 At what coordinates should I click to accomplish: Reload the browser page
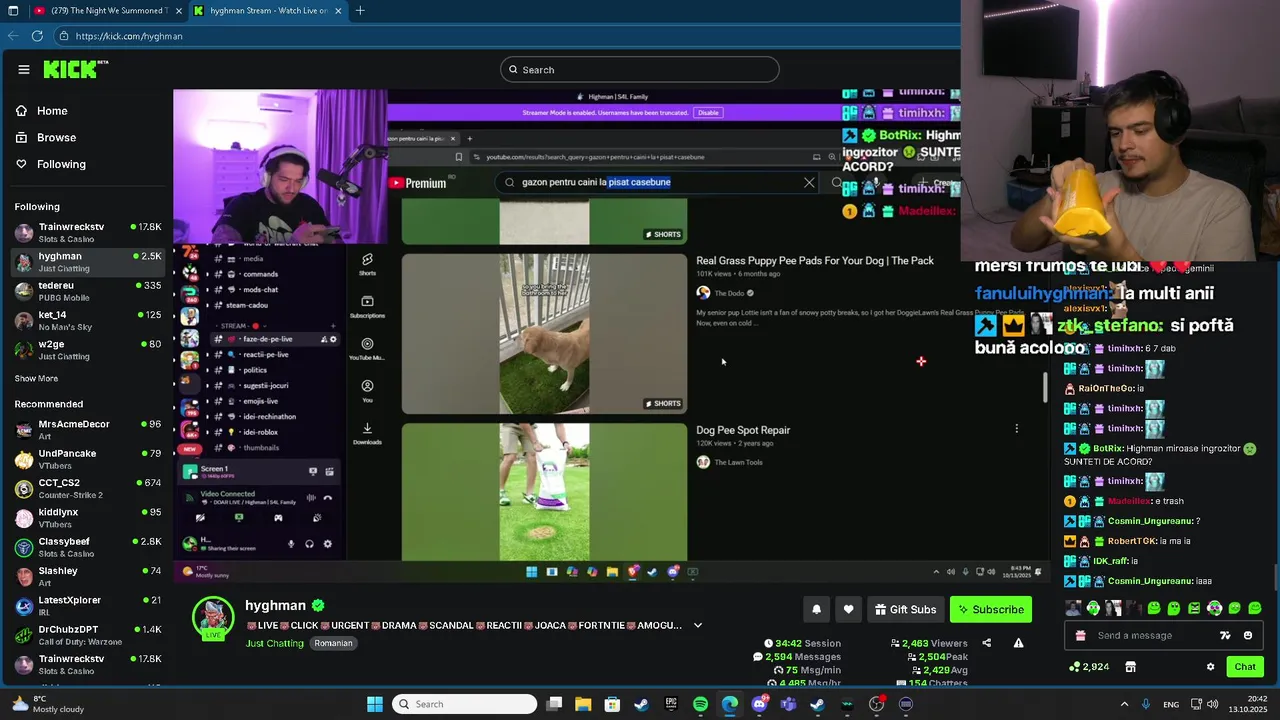pyautogui.click(x=37, y=36)
